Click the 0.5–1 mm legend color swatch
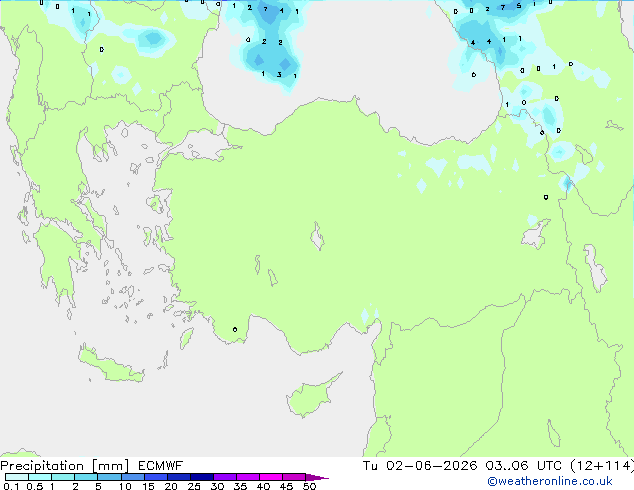The width and height of the screenshot is (634, 490). (x=40, y=477)
